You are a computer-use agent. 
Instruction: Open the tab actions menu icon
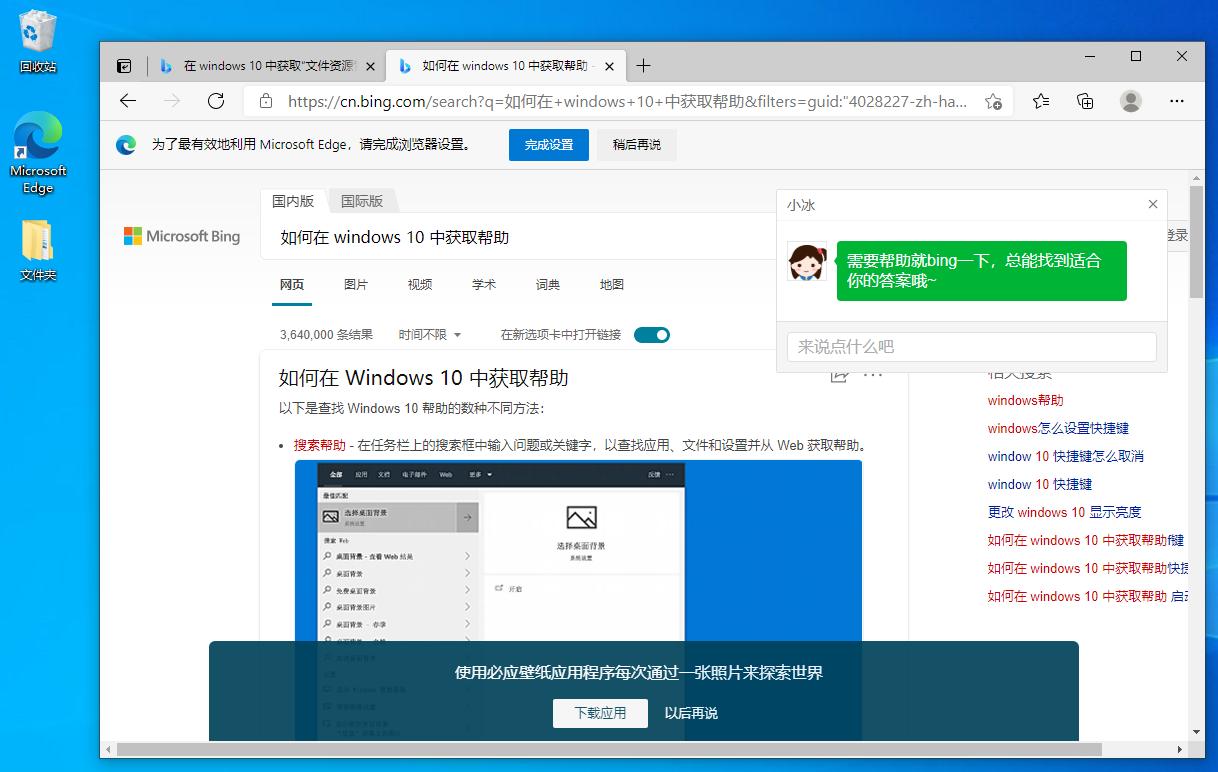coord(123,64)
